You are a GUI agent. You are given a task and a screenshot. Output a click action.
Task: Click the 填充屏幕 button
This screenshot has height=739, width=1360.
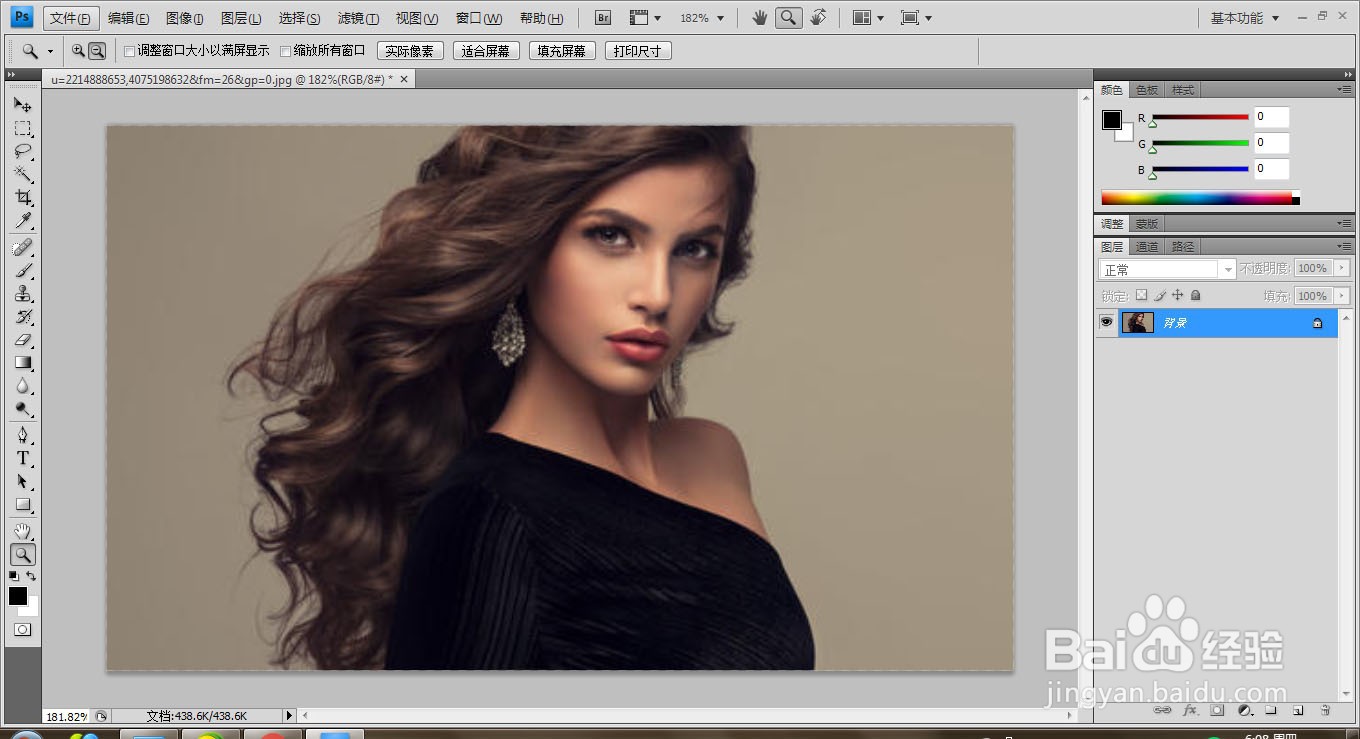(562, 51)
